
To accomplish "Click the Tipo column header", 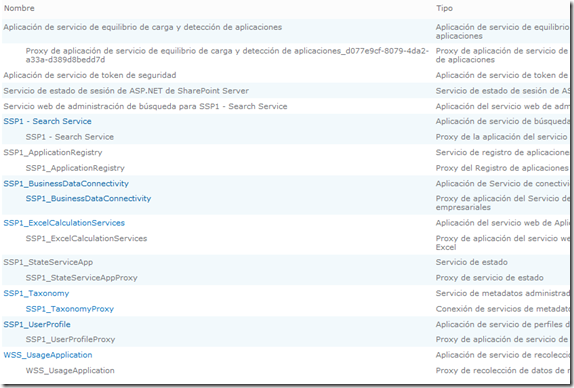I will (444, 8).
